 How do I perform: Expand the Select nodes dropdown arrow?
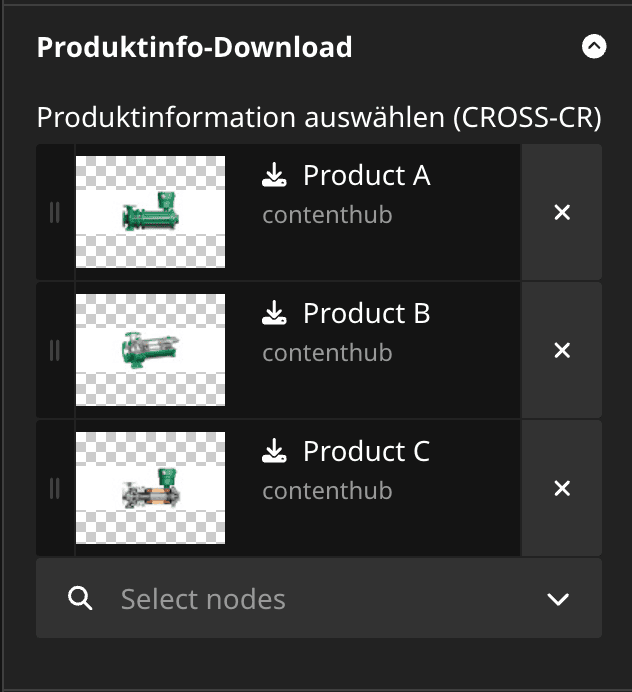point(558,599)
